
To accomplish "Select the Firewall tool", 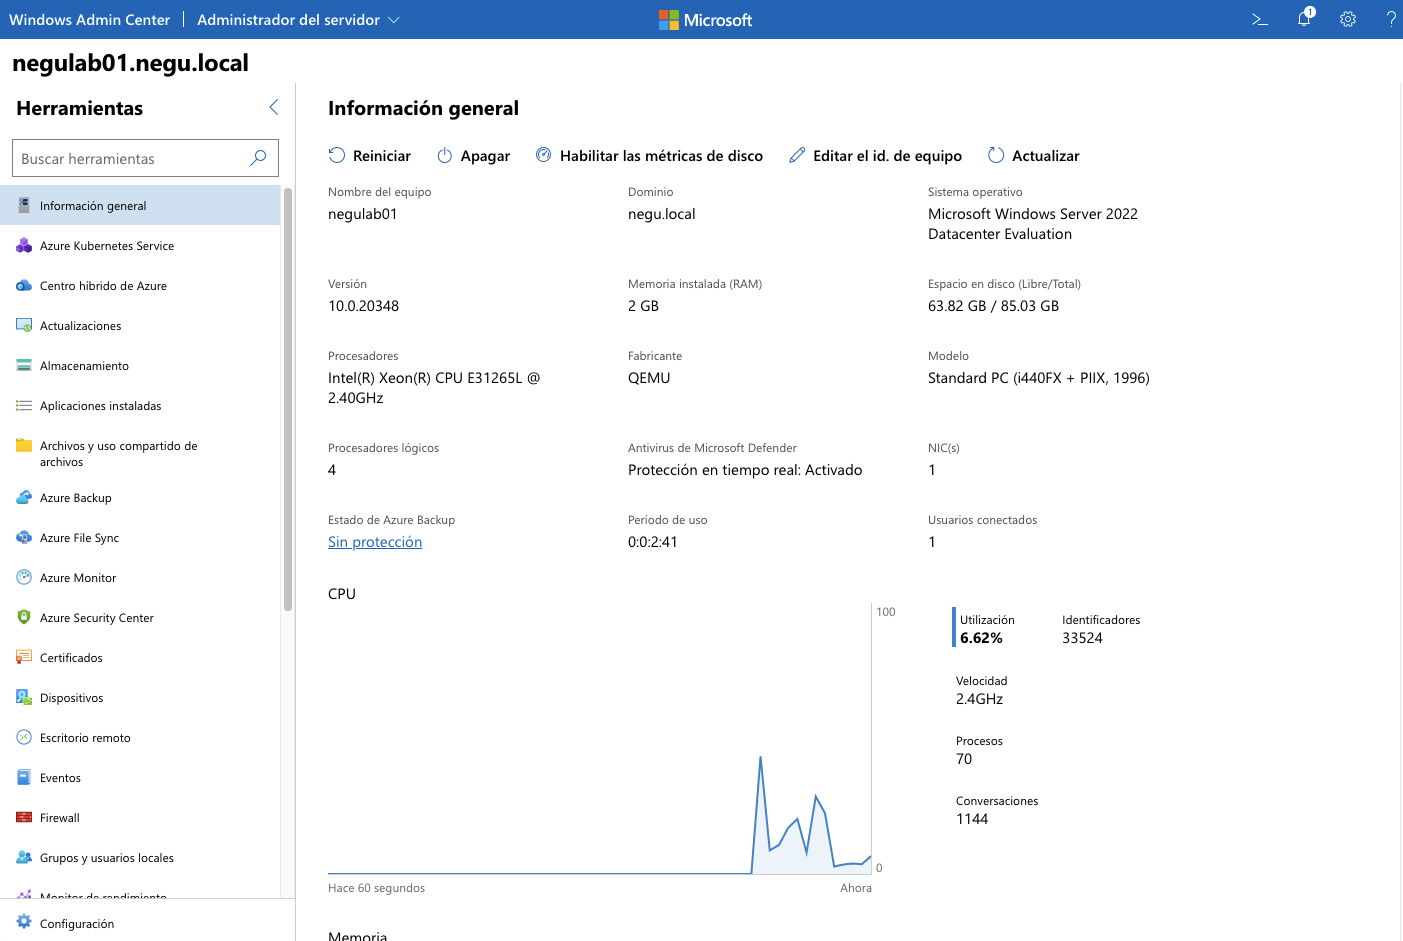I will [60, 817].
